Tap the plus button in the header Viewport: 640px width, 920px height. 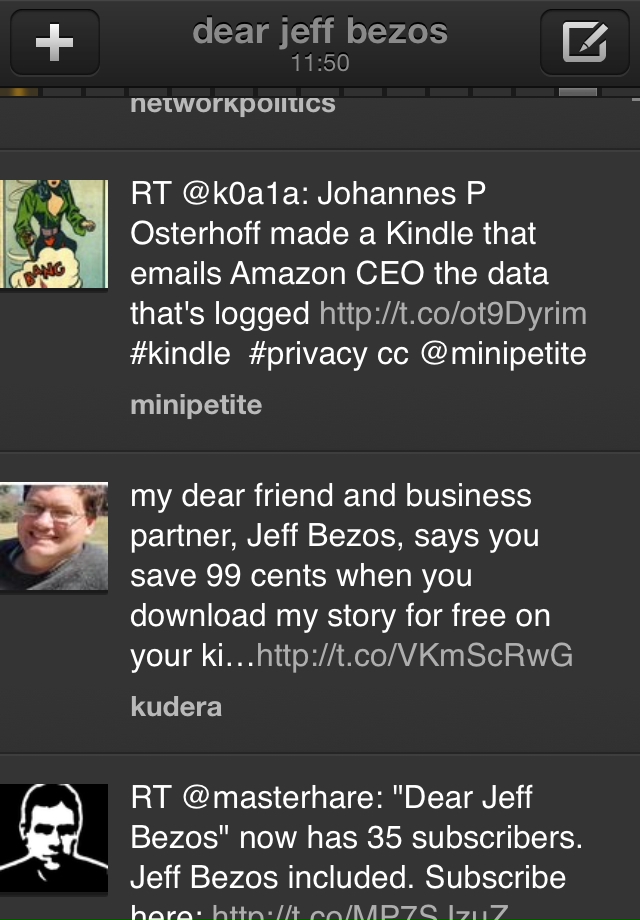click(54, 43)
